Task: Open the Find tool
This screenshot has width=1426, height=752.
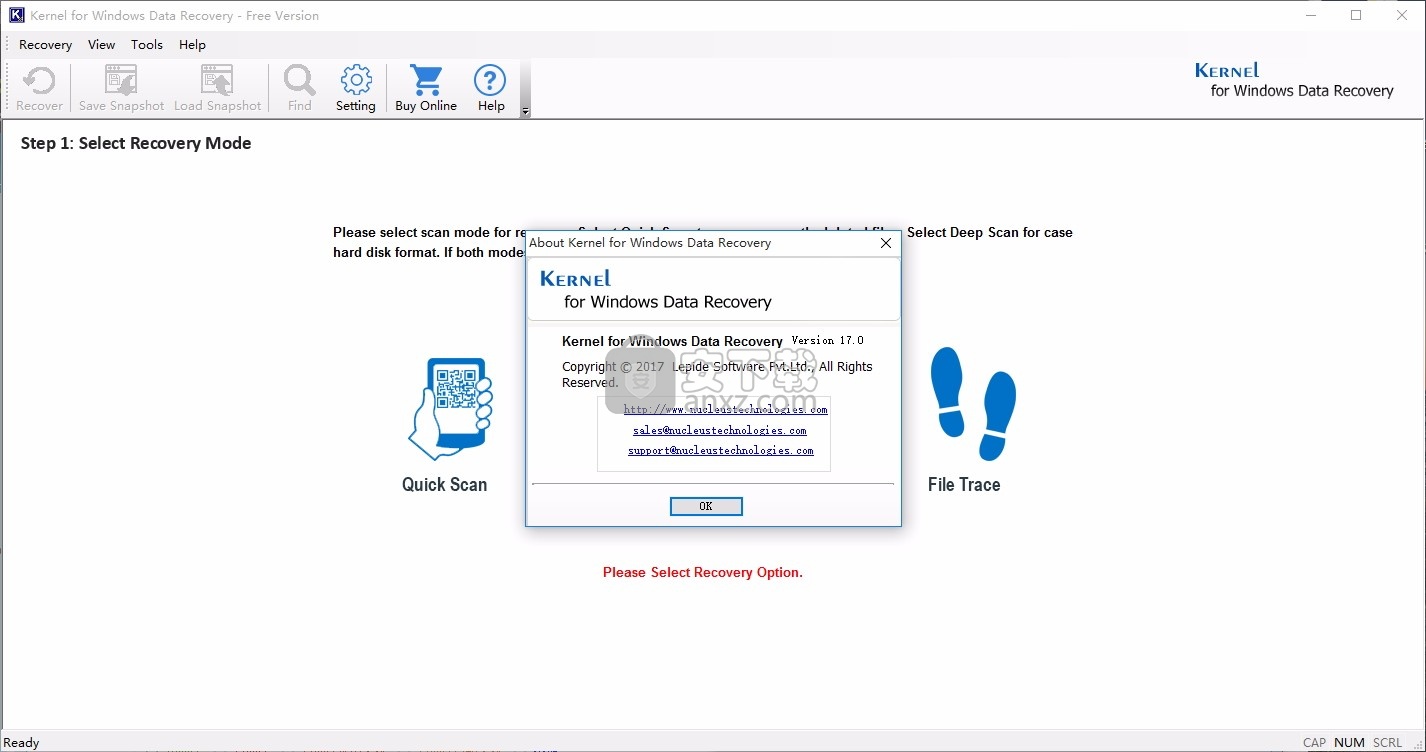Action: coord(299,81)
